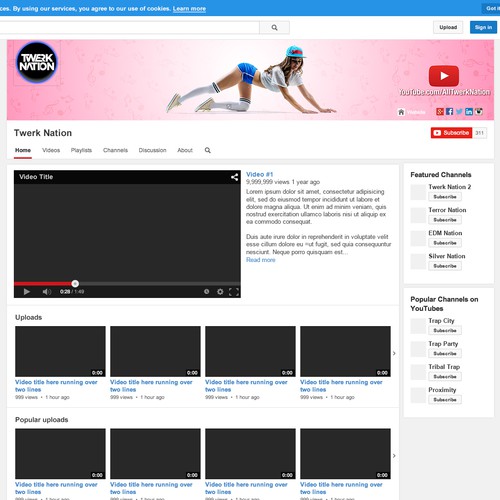The image size is (500, 500).
Task: Click the Twerk Nation 2 avatar placeholder
Action: coord(418,192)
